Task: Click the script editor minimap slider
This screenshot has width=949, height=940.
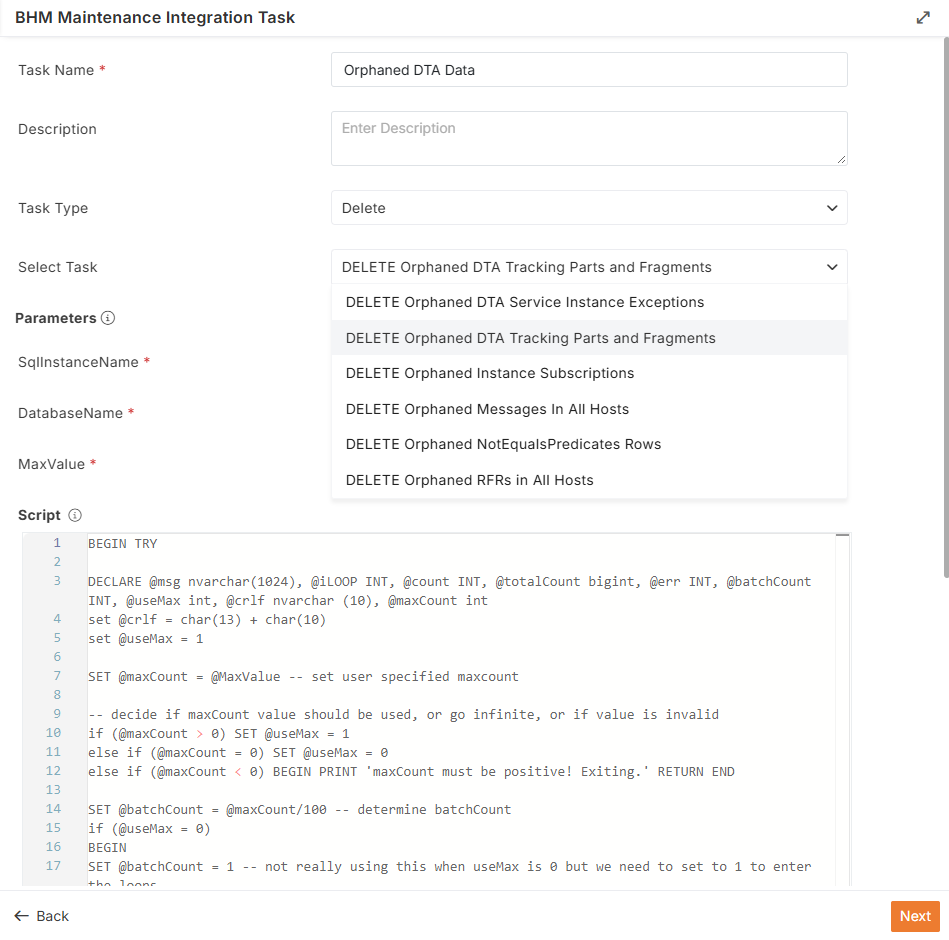Action: [842, 536]
